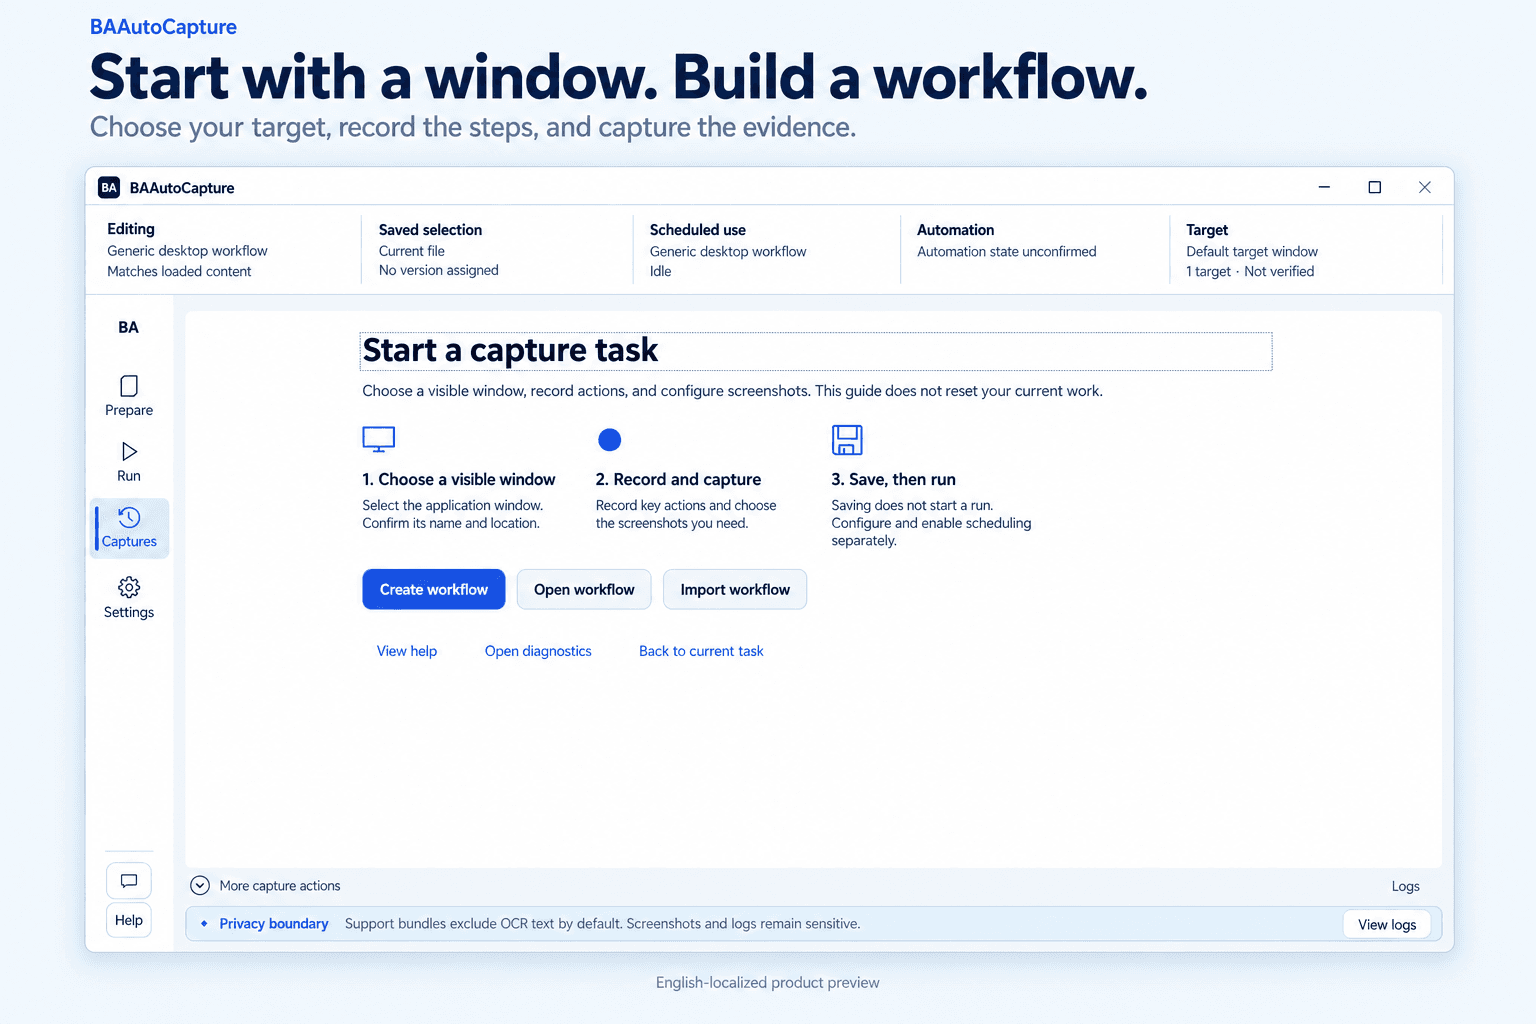1536x1024 pixels.
Task: Maximize the BAAutoCapture window
Action: tap(1375, 187)
